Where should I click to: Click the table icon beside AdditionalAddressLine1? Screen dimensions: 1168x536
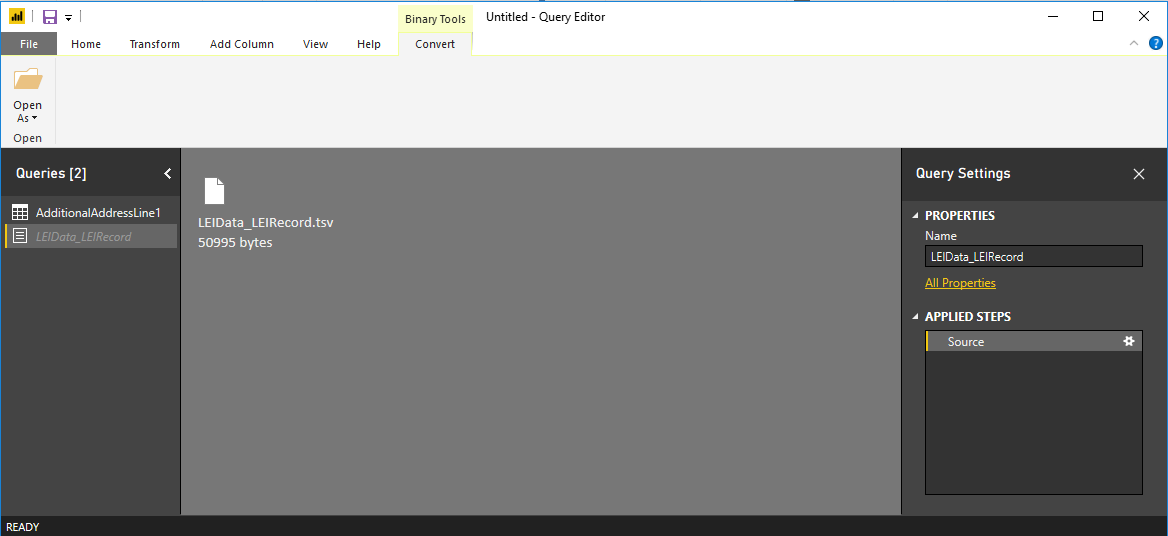(20, 212)
